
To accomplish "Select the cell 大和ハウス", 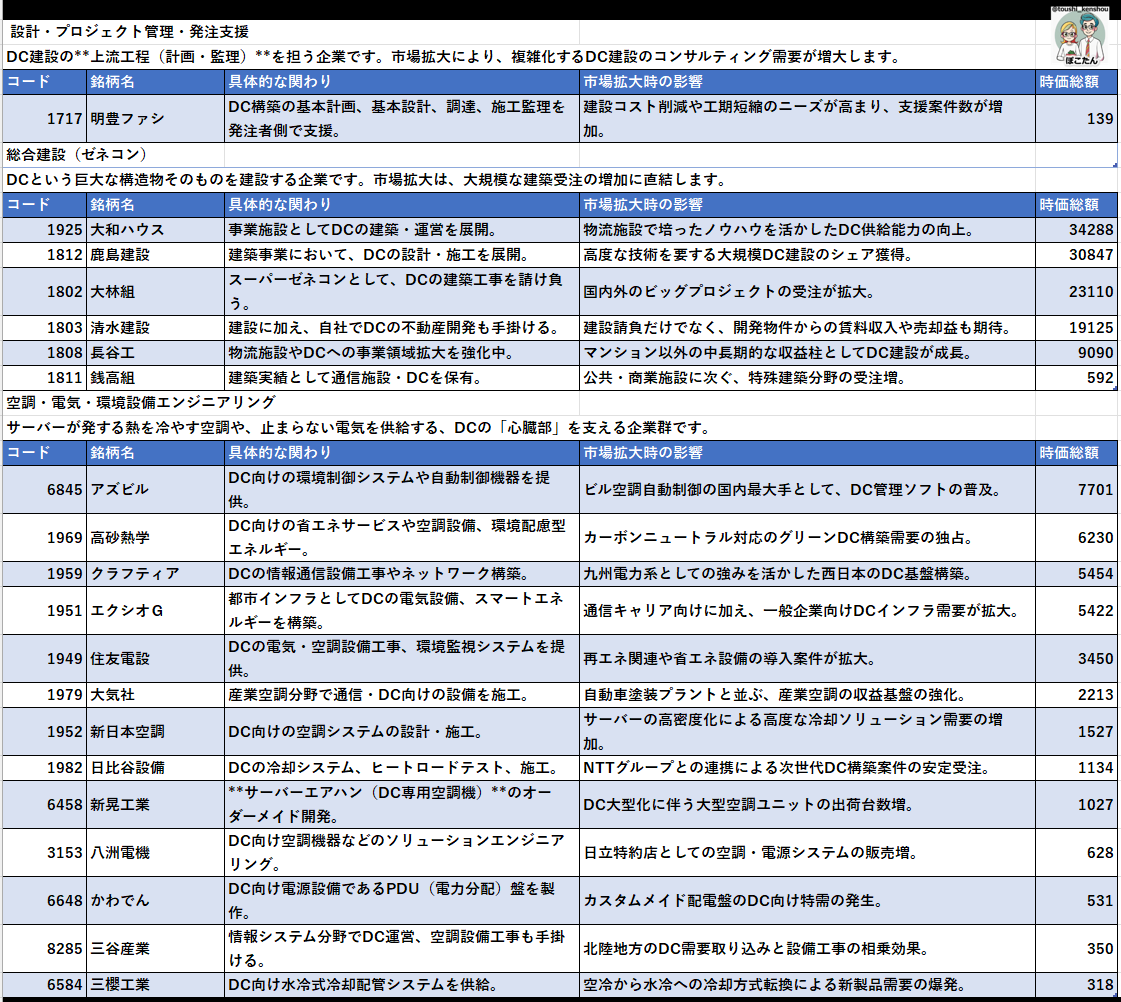I will tap(155, 230).
